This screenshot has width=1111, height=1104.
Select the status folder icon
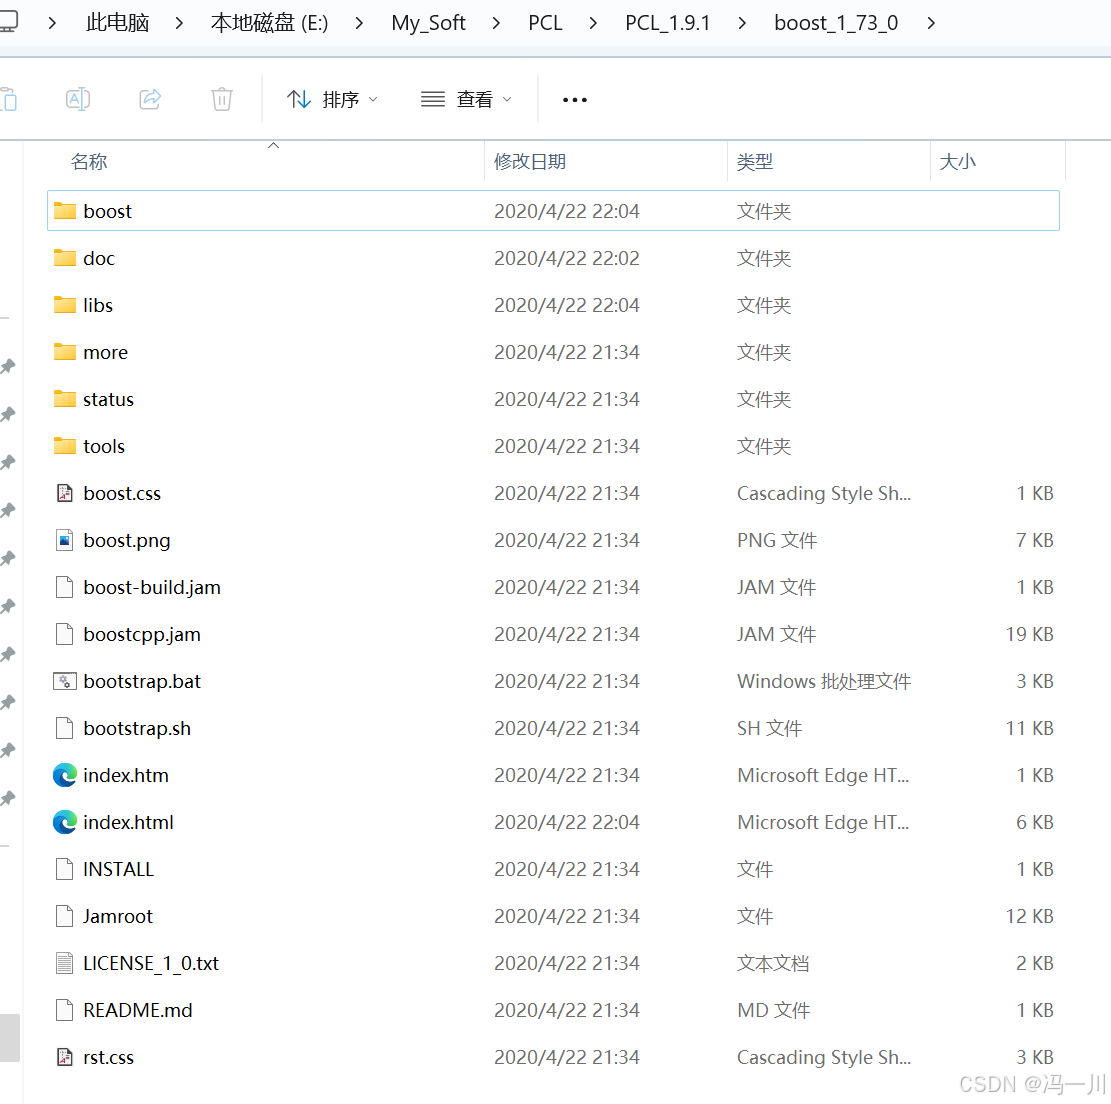(64, 398)
